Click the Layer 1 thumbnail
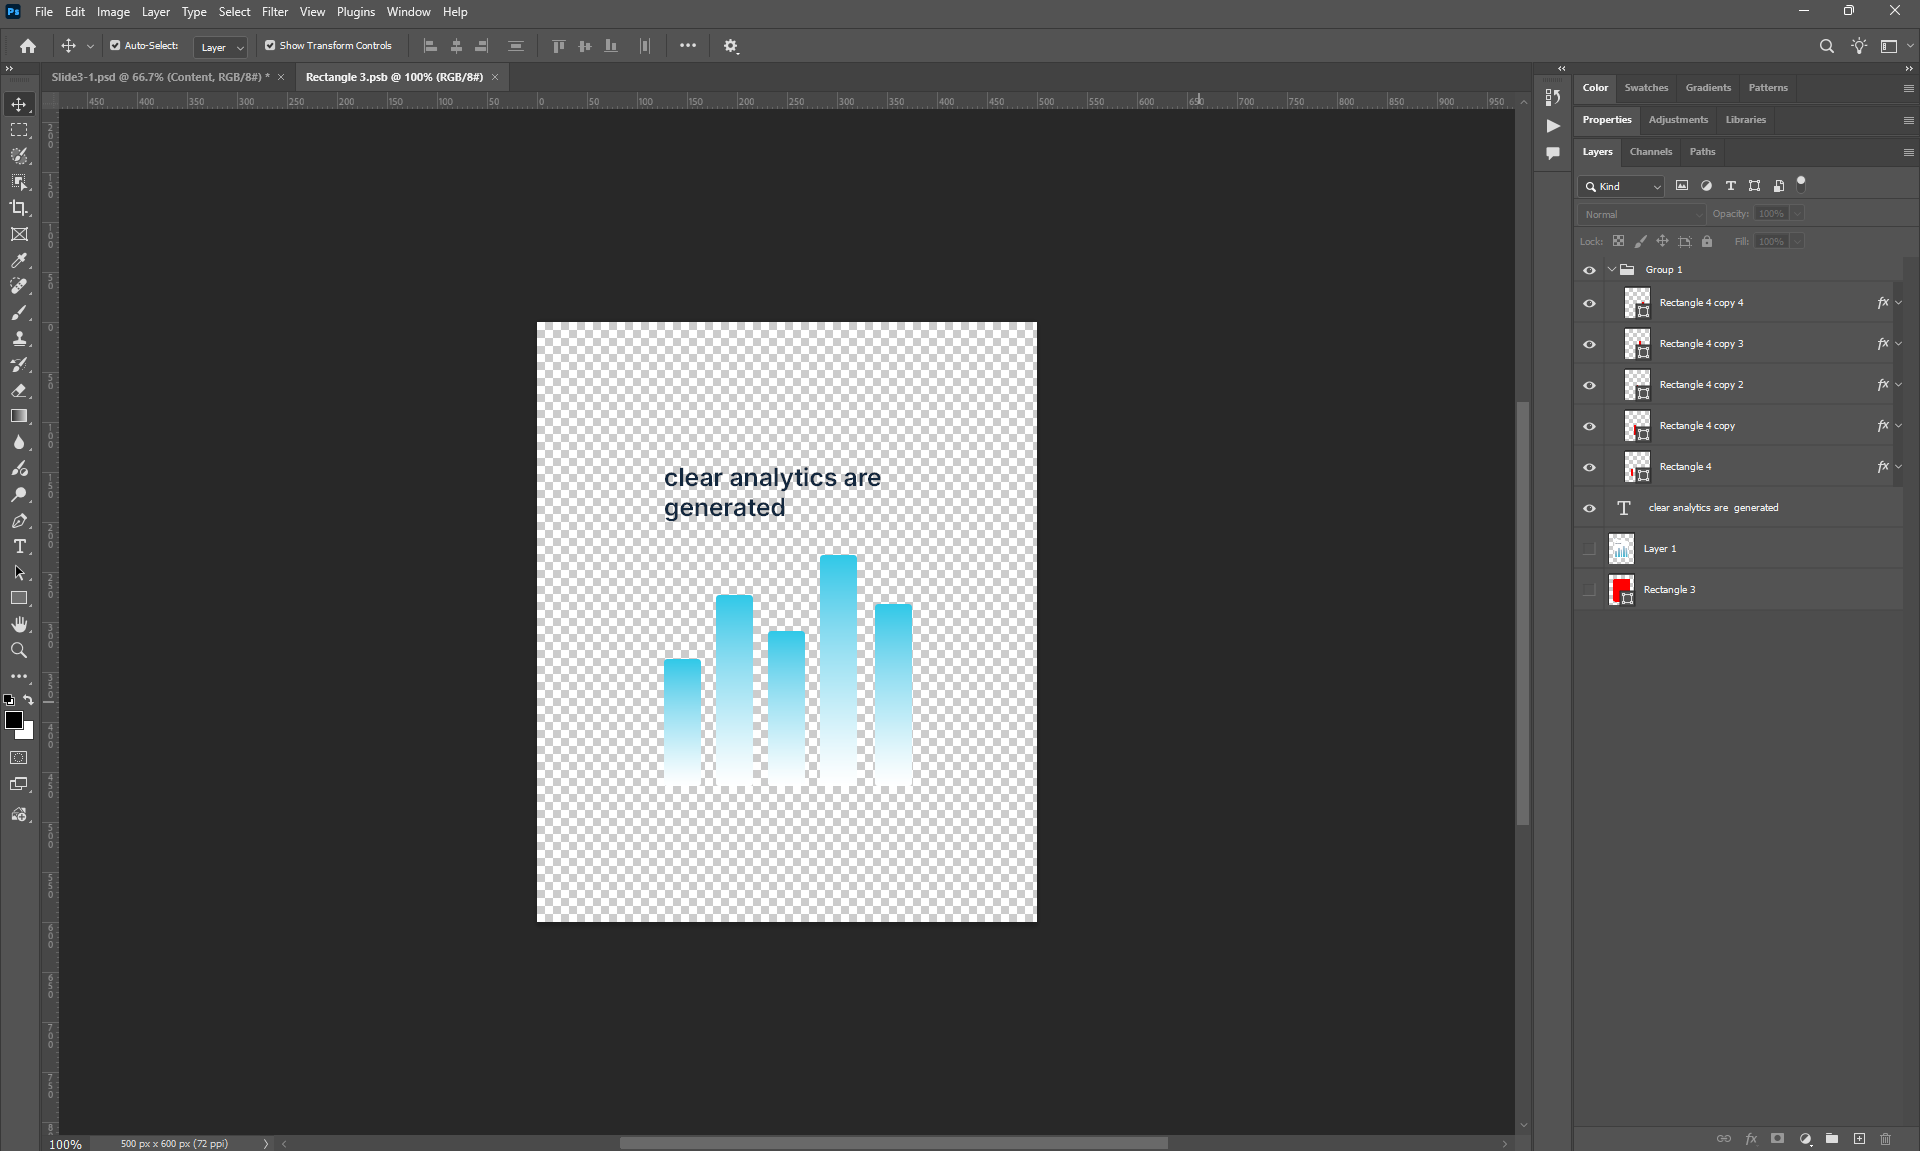1920x1151 pixels. [1621, 549]
